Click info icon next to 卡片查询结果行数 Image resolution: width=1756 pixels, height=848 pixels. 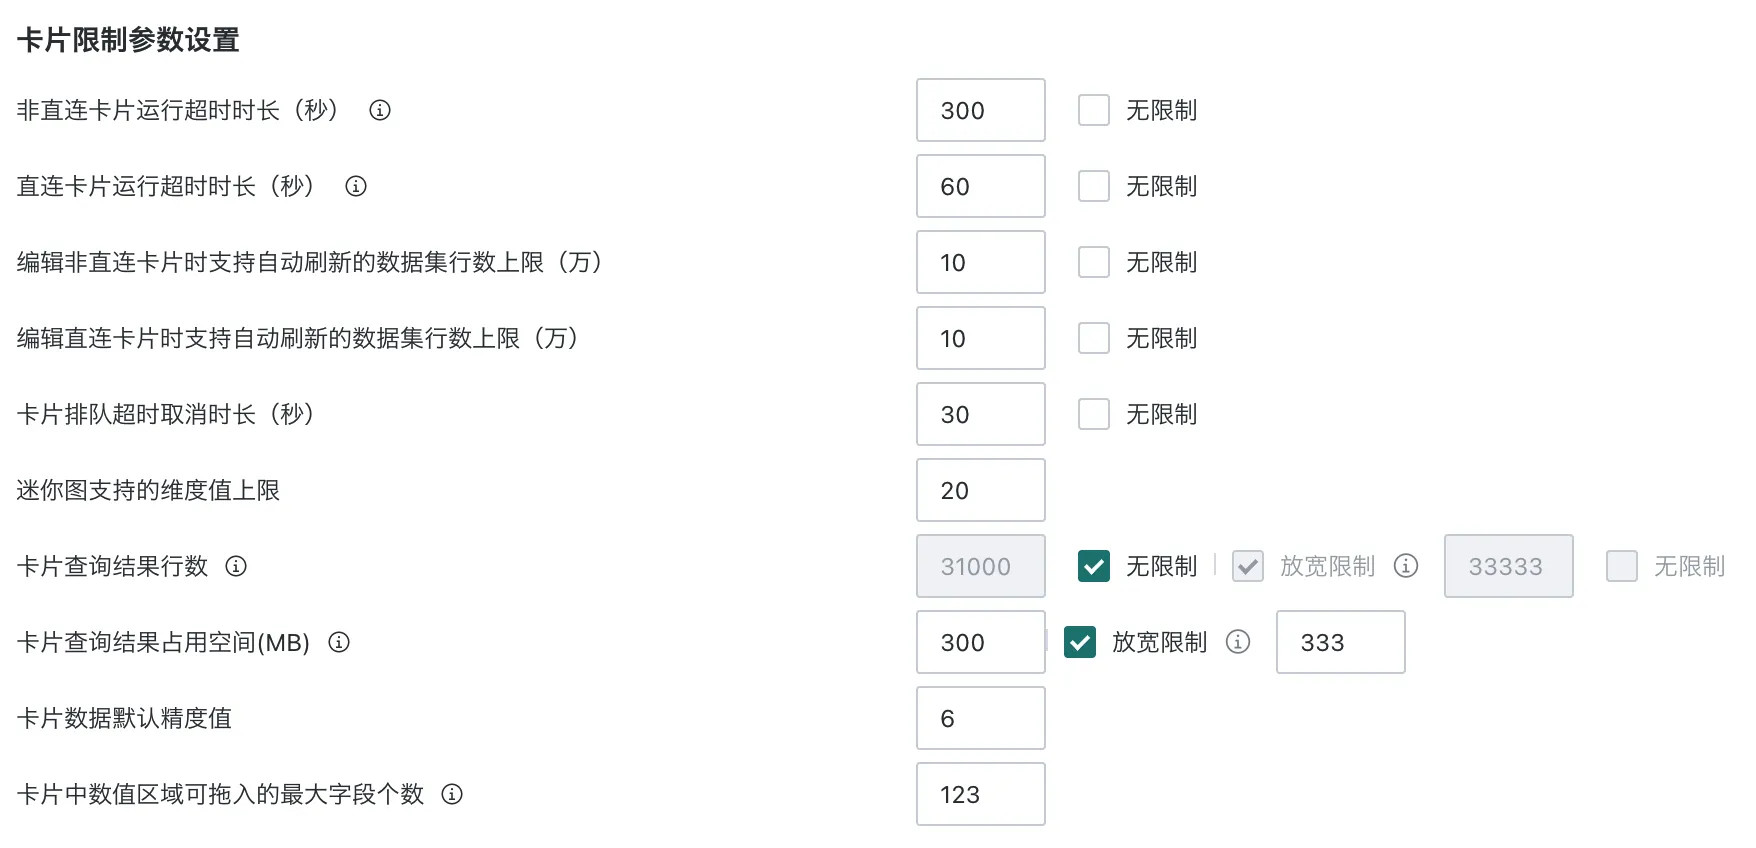[x=236, y=566]
